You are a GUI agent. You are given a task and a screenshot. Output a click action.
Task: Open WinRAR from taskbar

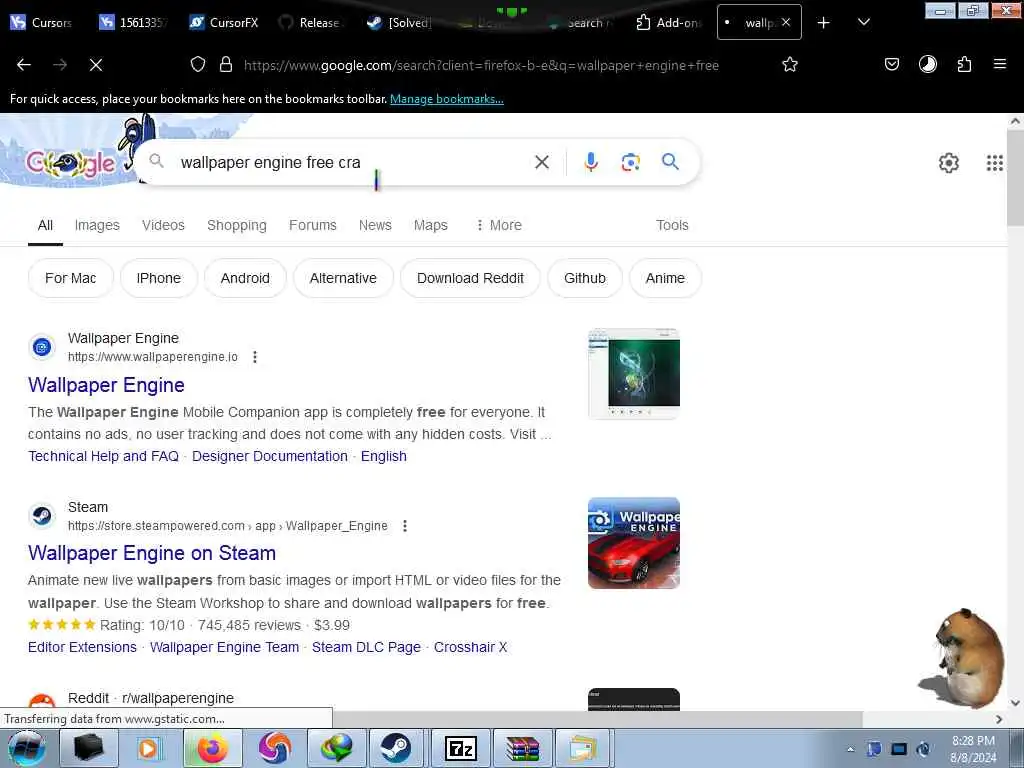[x=522, y=748]
